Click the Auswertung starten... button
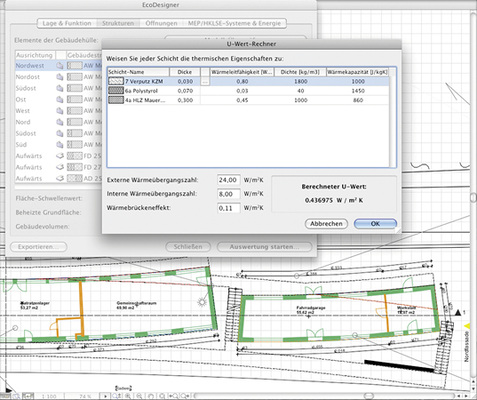This screenshot has width=477, height=400. point(264,247)
